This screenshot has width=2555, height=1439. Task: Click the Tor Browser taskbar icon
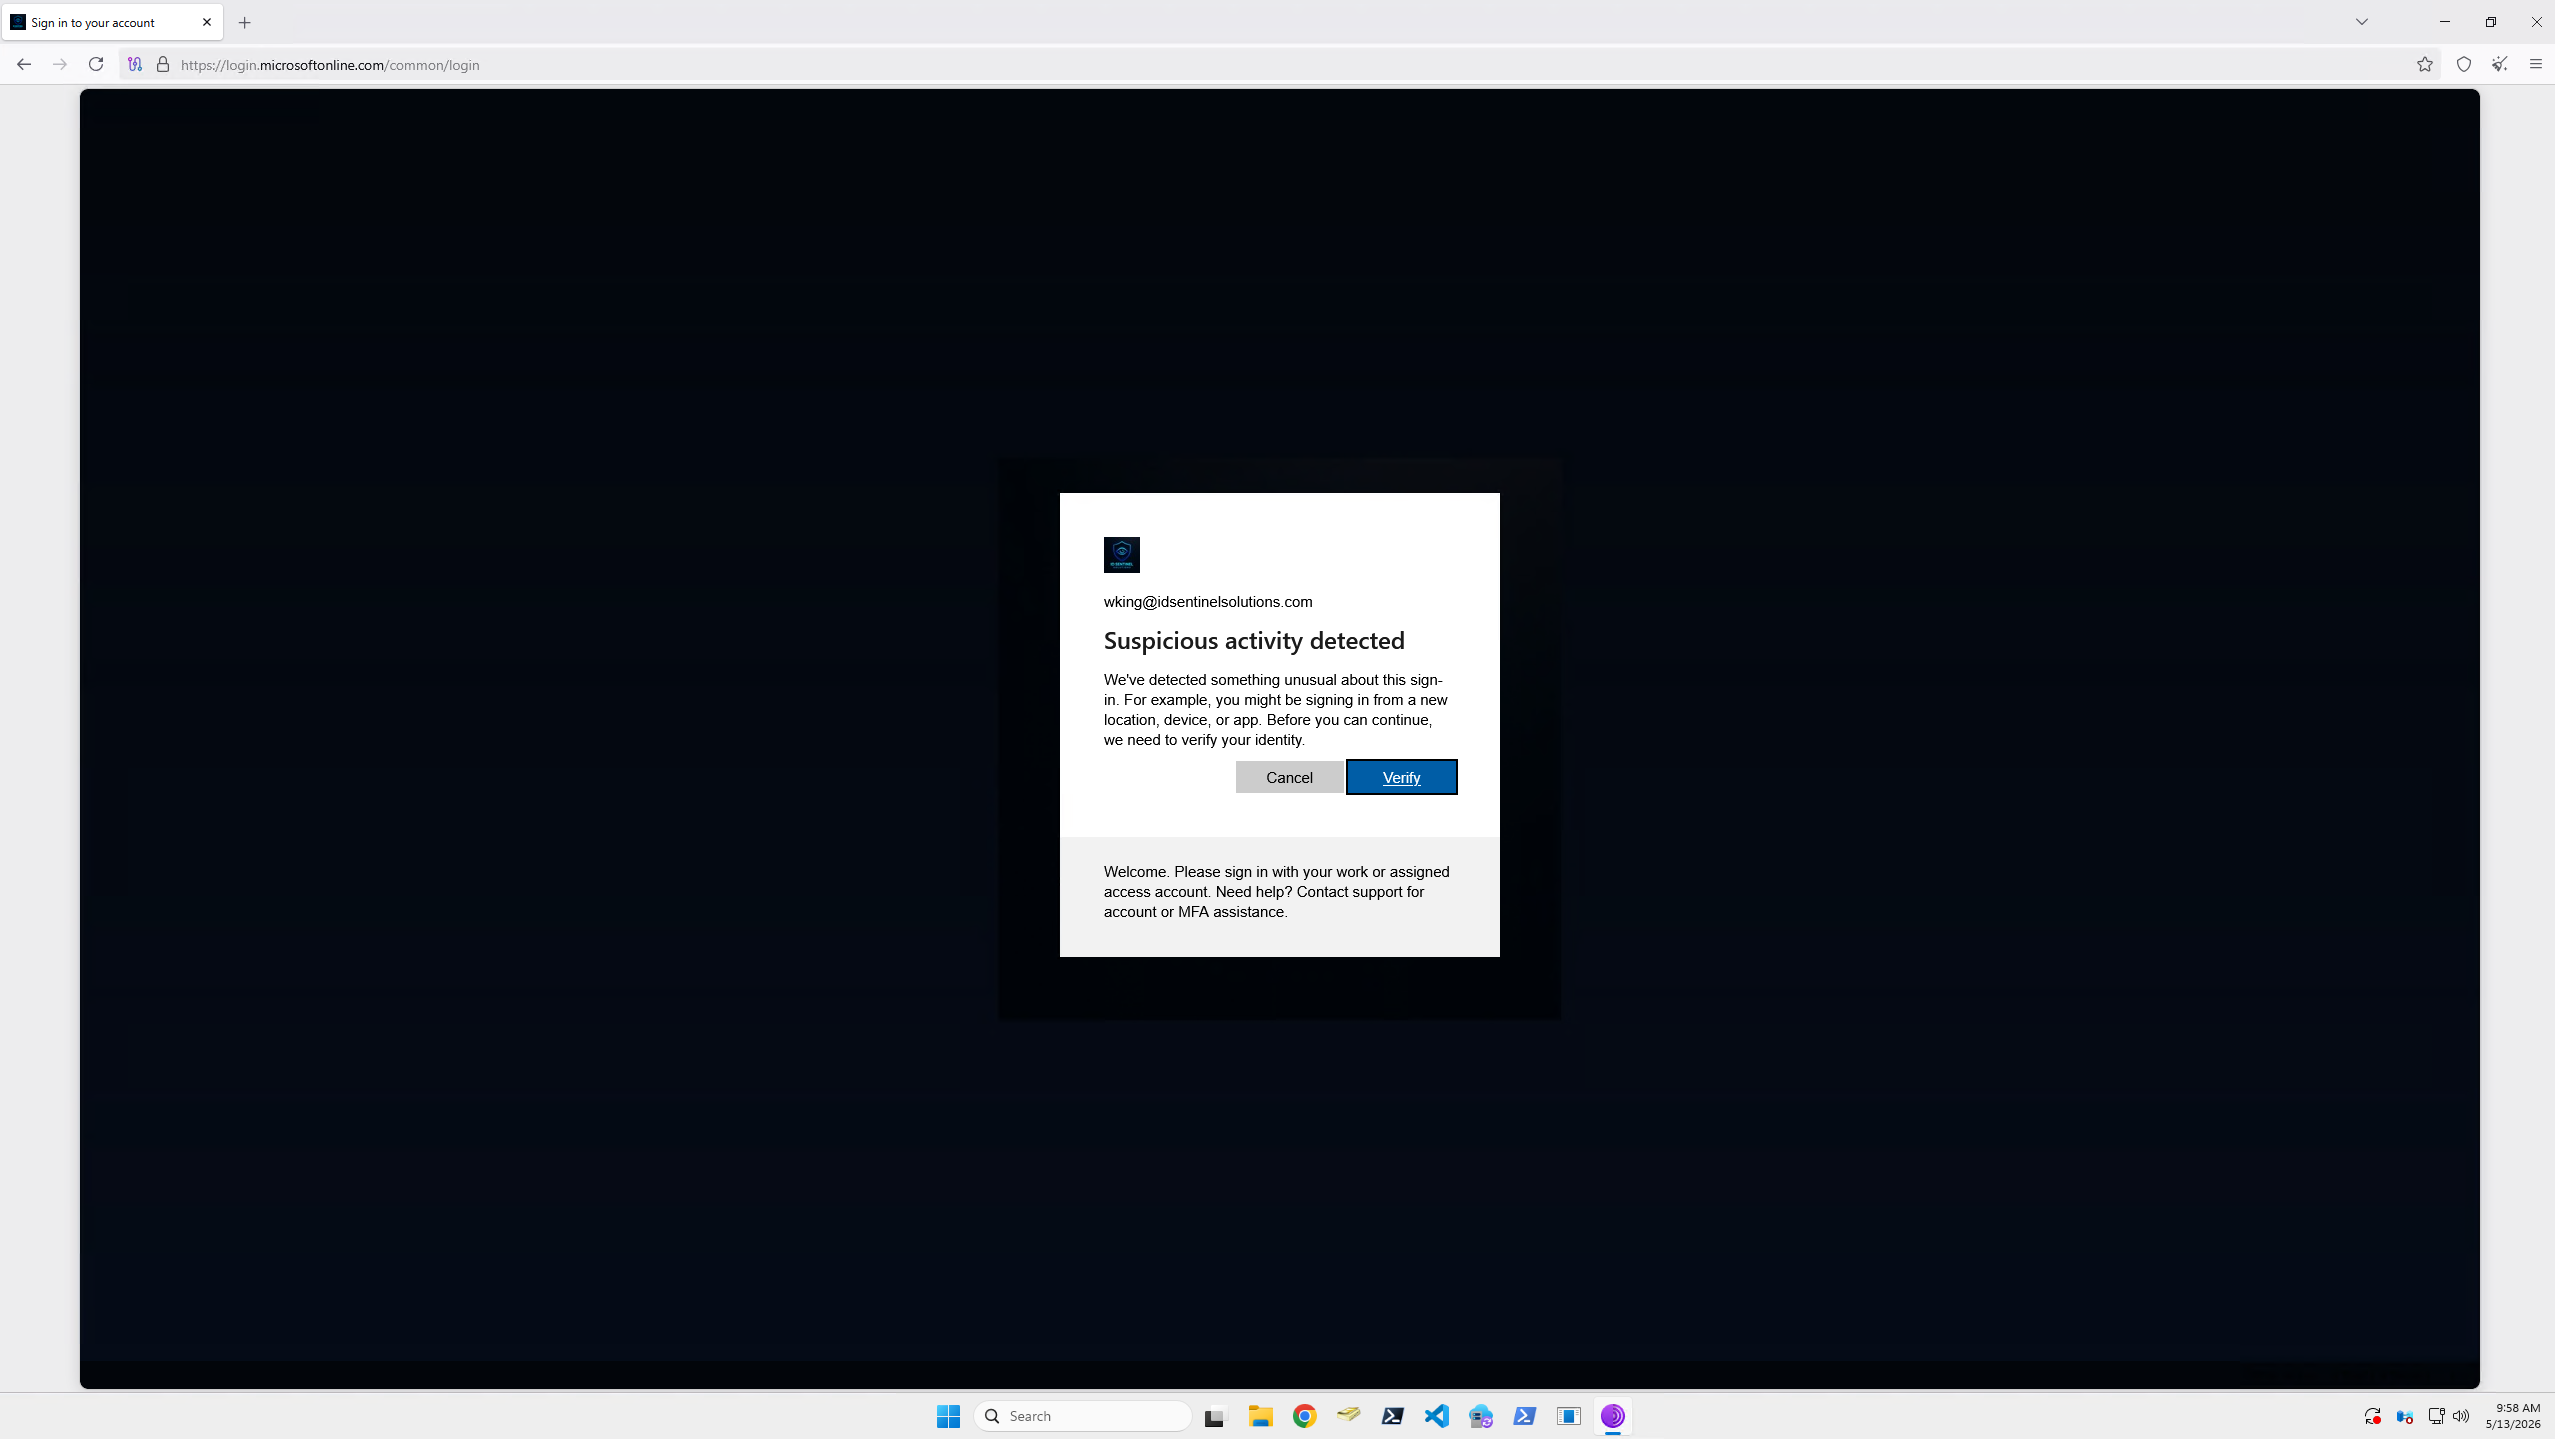click(x=1612, y=1416)
